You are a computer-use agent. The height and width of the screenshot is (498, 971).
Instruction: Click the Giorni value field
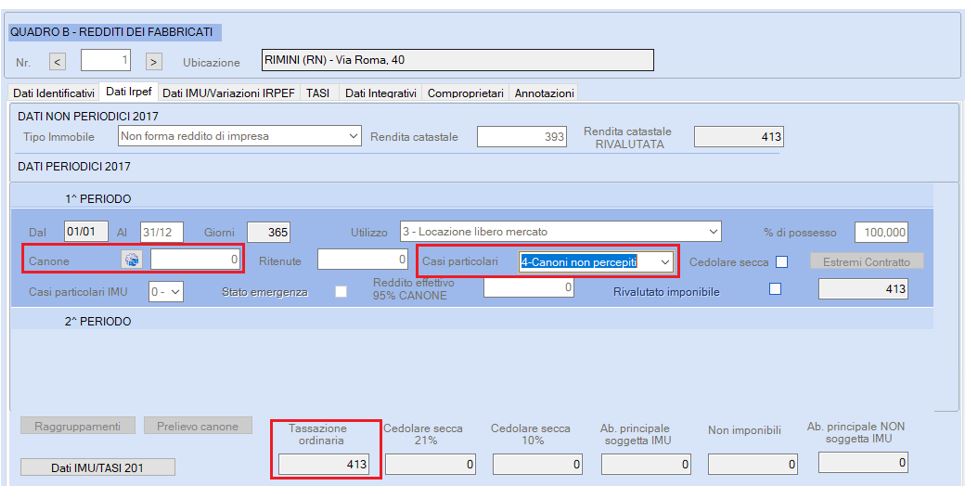[x=269, y=232]
